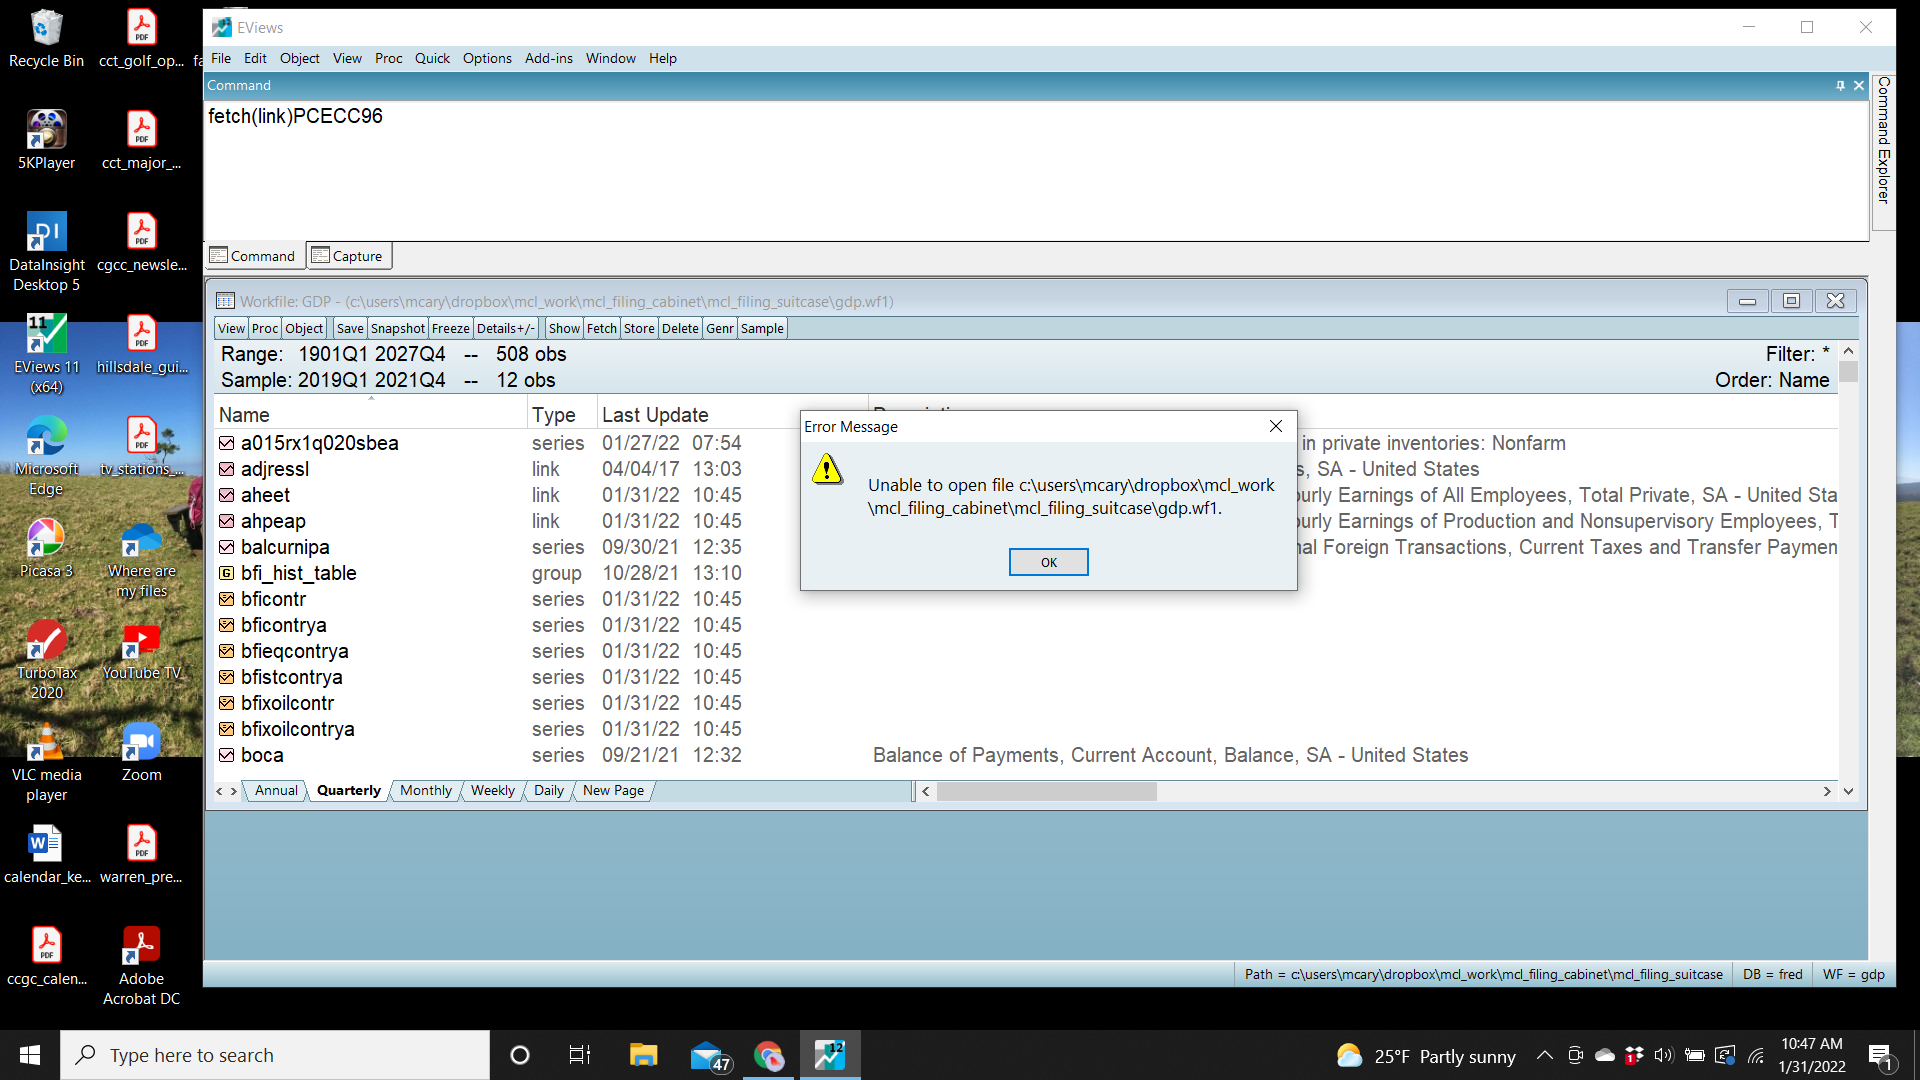The height and width of the screenshot is (1080, 1920).
Task: Toggle Details+/- in the workfile toolbar
Action: 505,328
